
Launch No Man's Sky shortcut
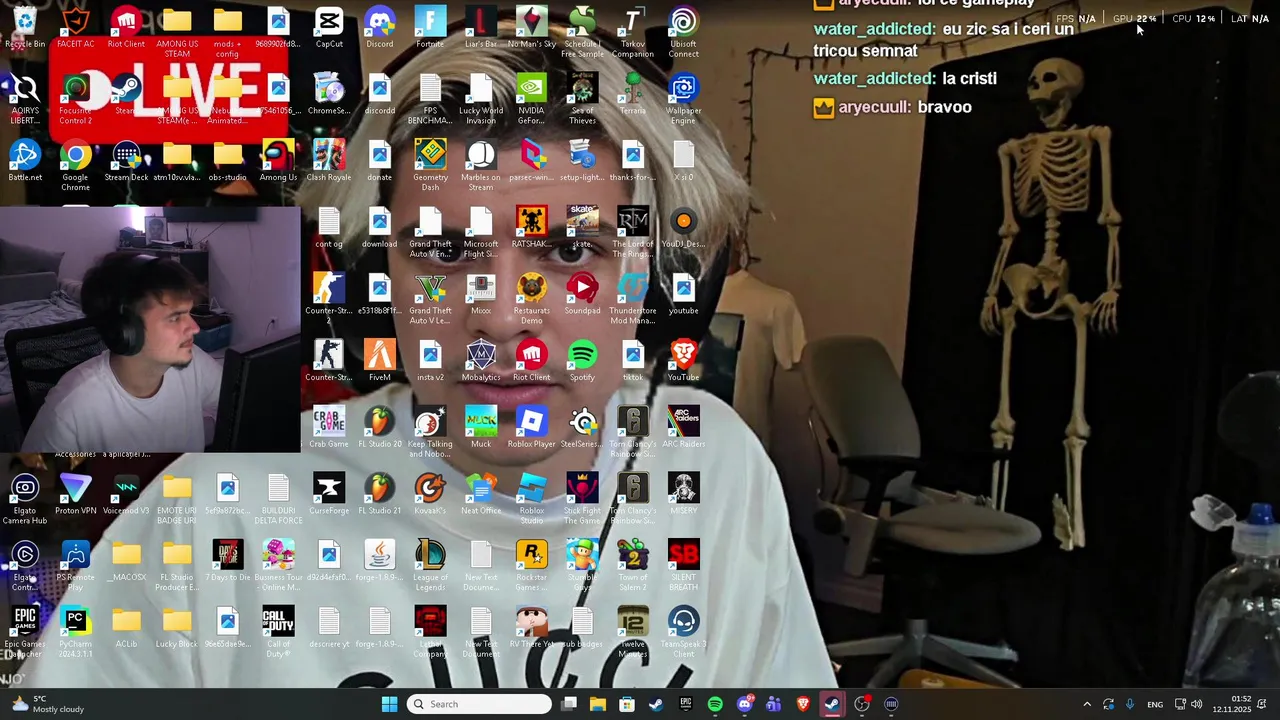pyautogui.click(x=532, y=28)
